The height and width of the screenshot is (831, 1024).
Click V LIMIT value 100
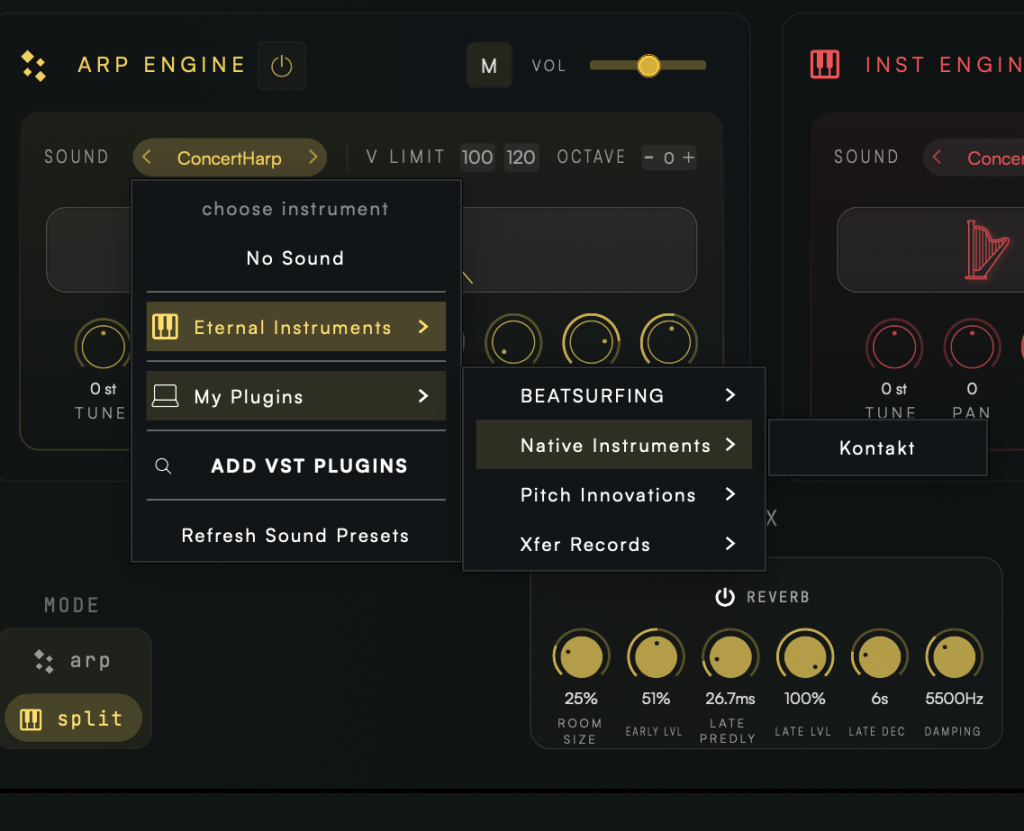click(x=477, y=157)
